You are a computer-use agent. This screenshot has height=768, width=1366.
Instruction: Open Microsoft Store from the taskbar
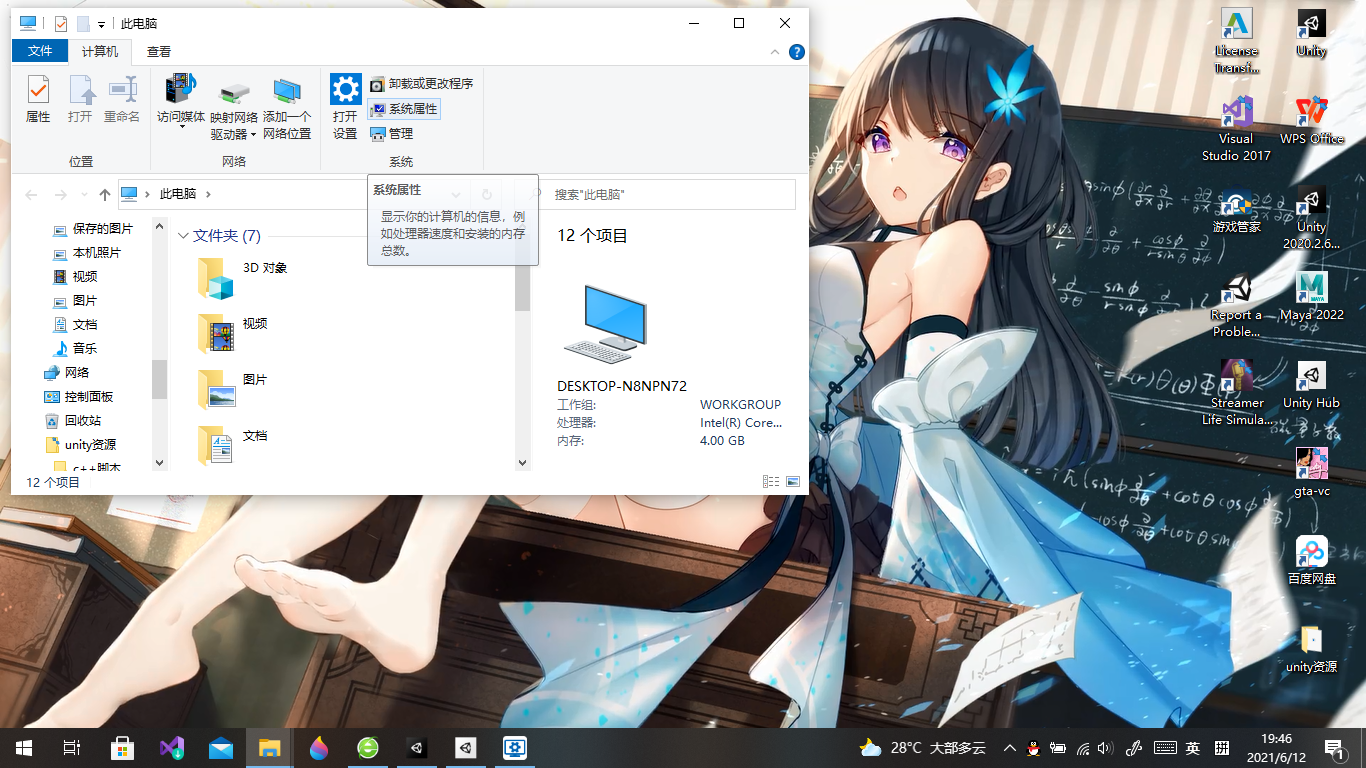122,748
